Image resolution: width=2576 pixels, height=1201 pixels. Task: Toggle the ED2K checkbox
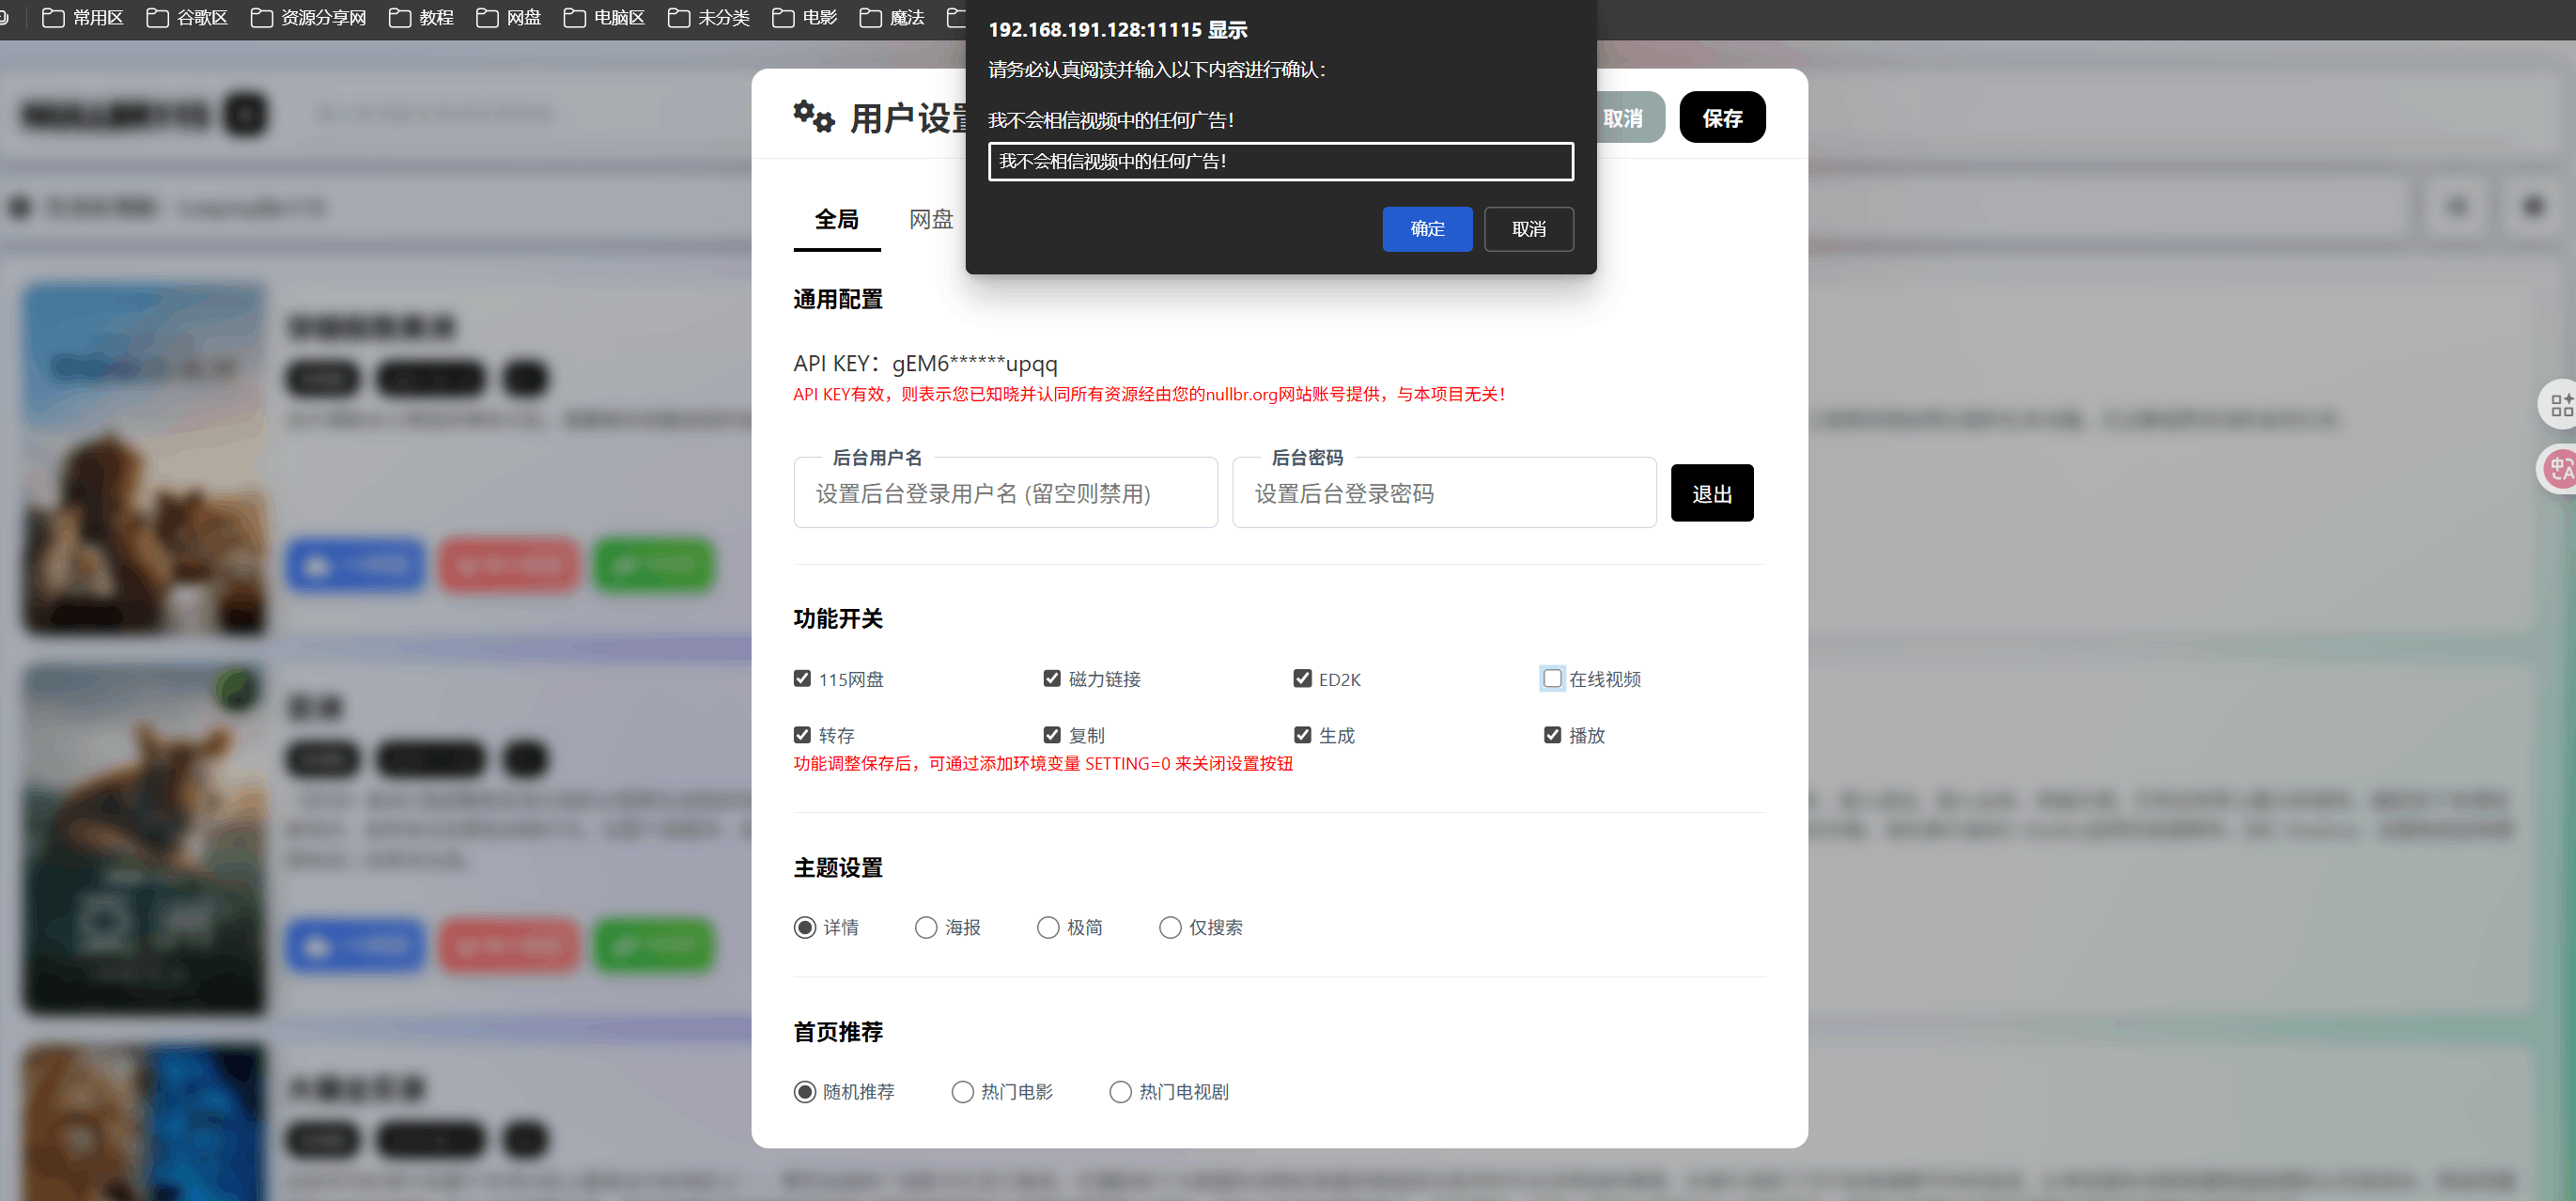point(1302,679)
